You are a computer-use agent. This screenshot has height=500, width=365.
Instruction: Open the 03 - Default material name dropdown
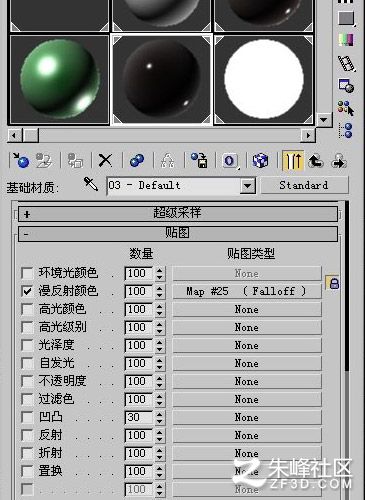248,186
